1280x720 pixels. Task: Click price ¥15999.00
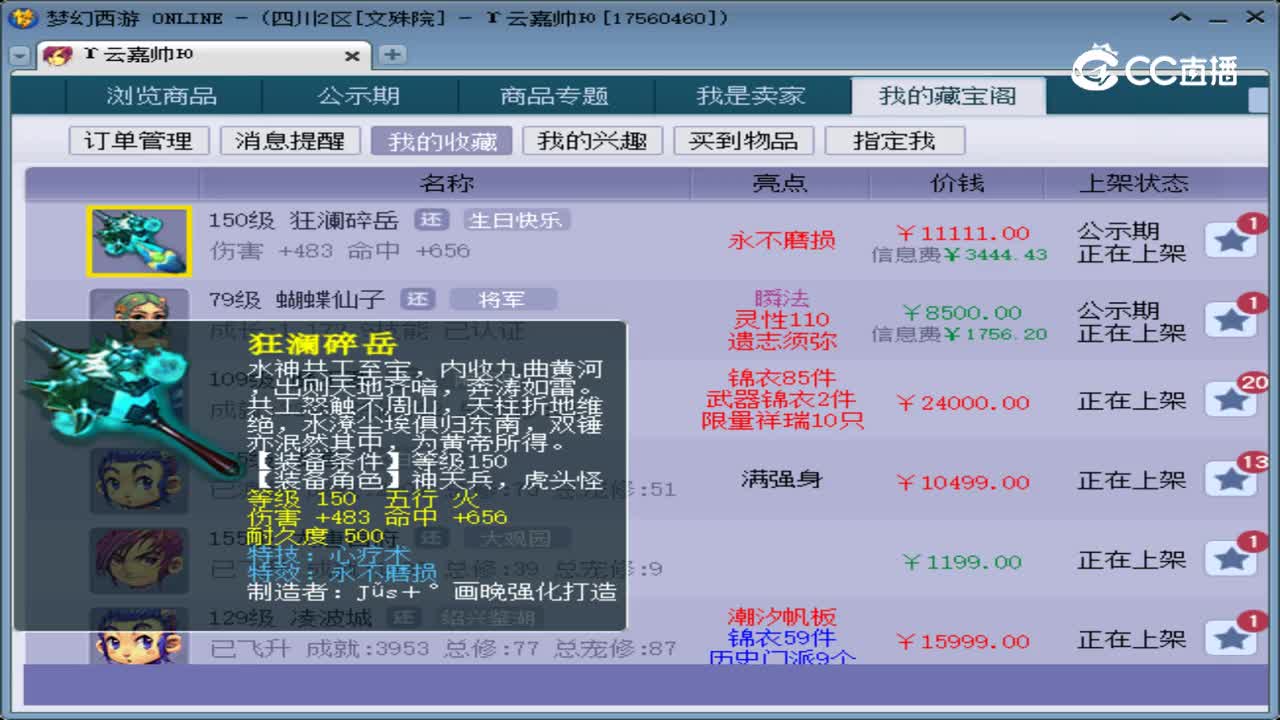(x=963, y=642)
